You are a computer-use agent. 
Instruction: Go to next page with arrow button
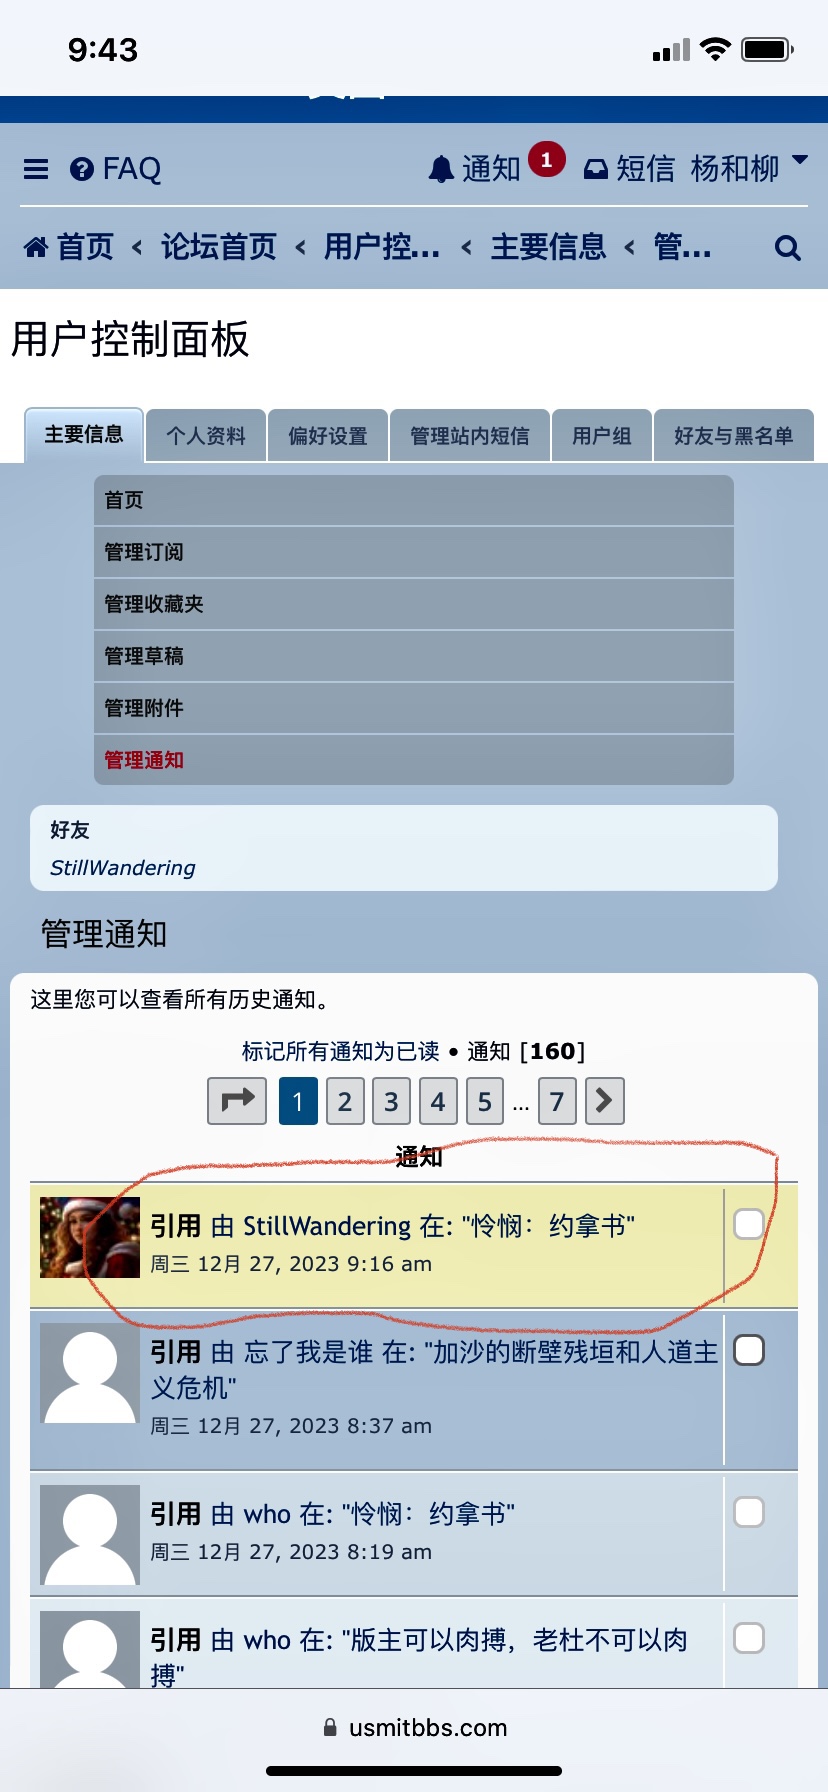[x=605, y=1101]
